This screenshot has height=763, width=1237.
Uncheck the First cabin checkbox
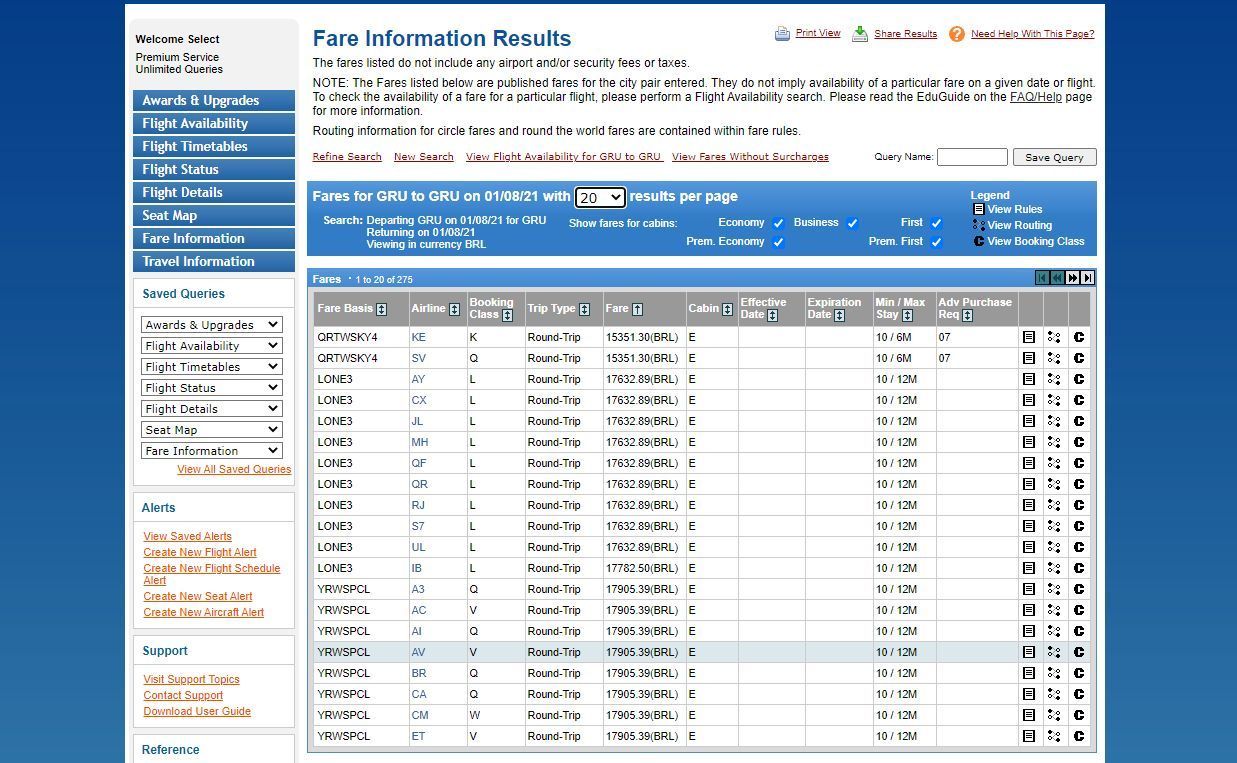tap(936, 223)
